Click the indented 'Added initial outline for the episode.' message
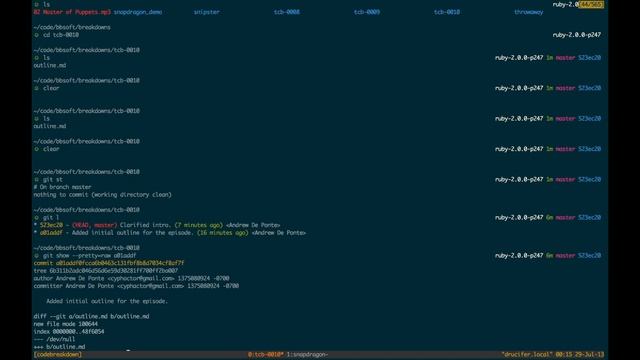The width and height of the screenshot is (640, 360). coord(107,301)
